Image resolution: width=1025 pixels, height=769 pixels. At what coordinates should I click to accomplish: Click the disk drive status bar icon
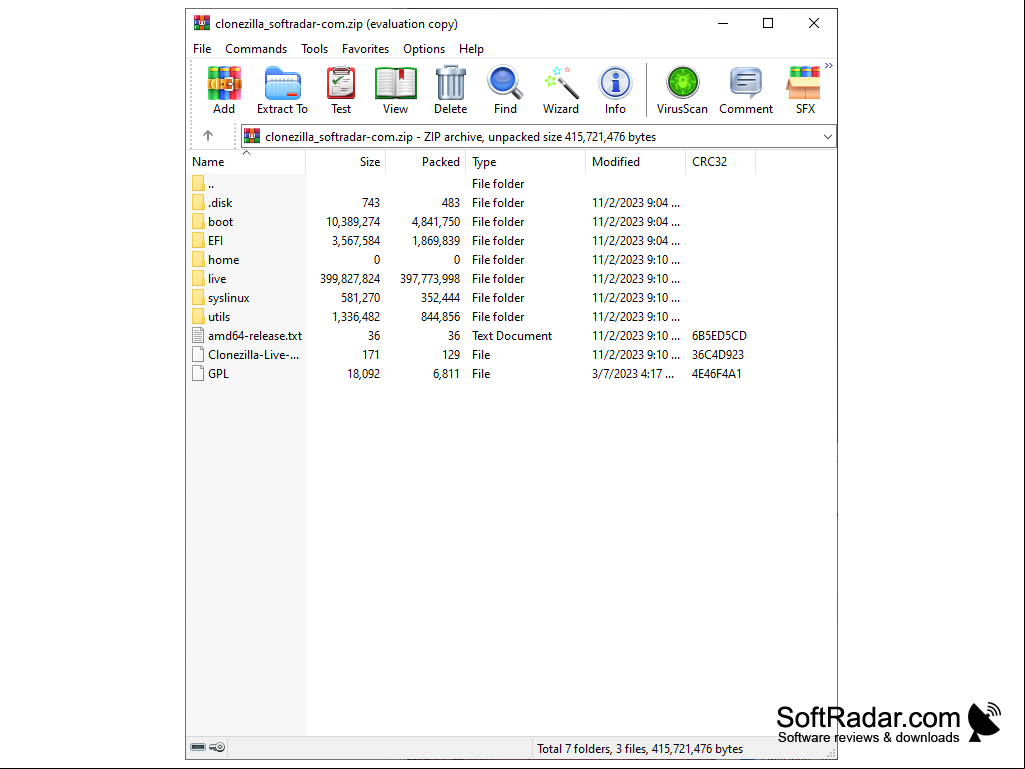tap(198, 747)
